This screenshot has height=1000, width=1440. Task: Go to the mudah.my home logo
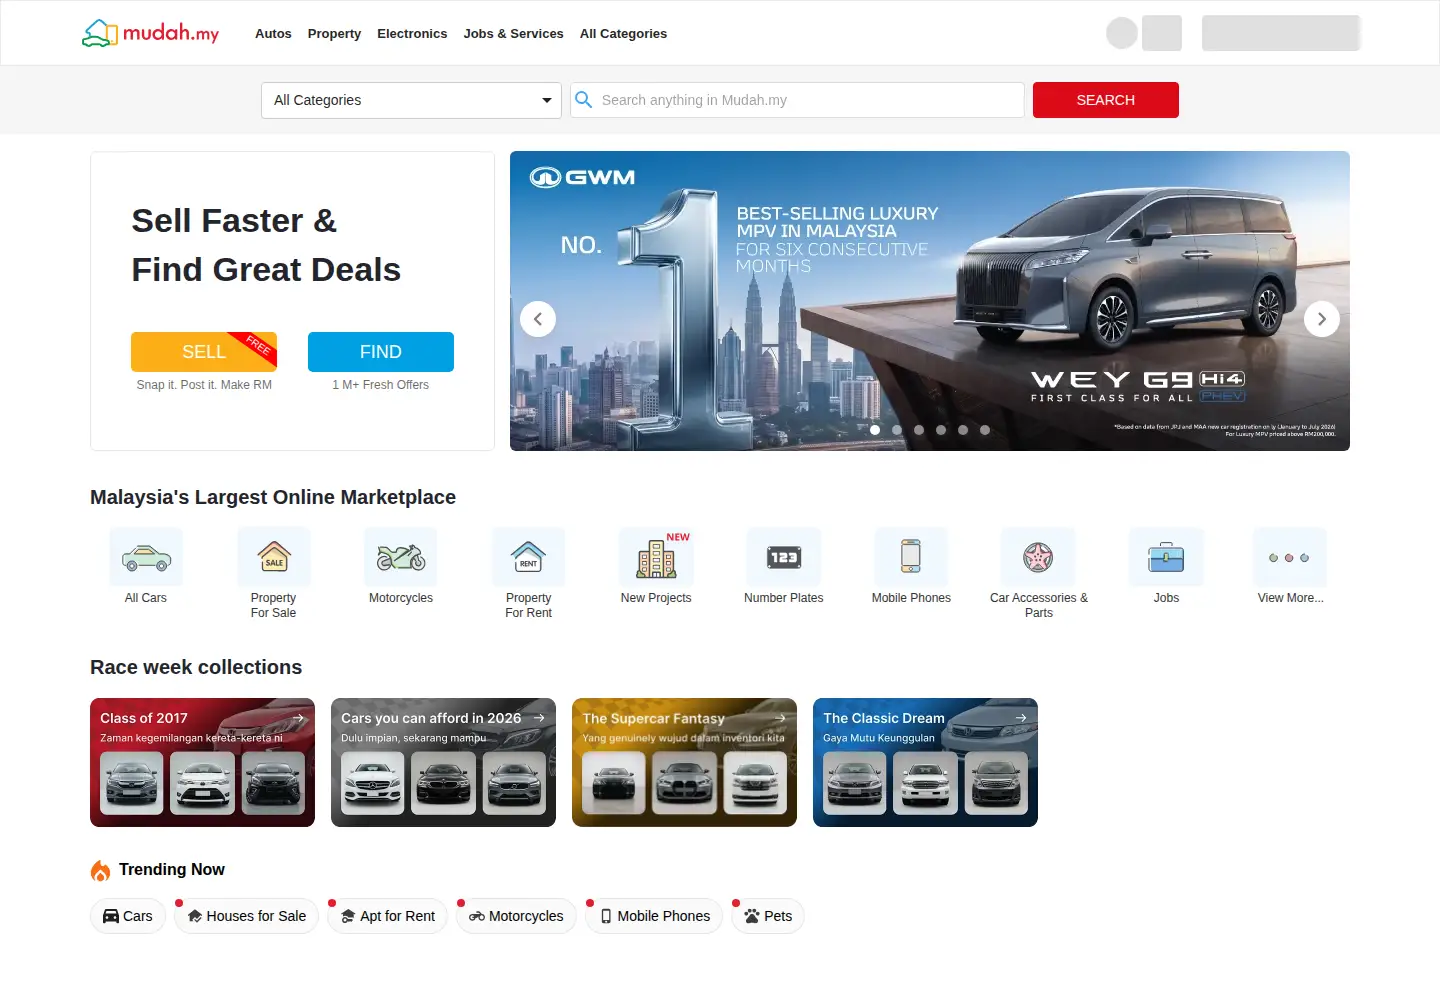point(150,33)
